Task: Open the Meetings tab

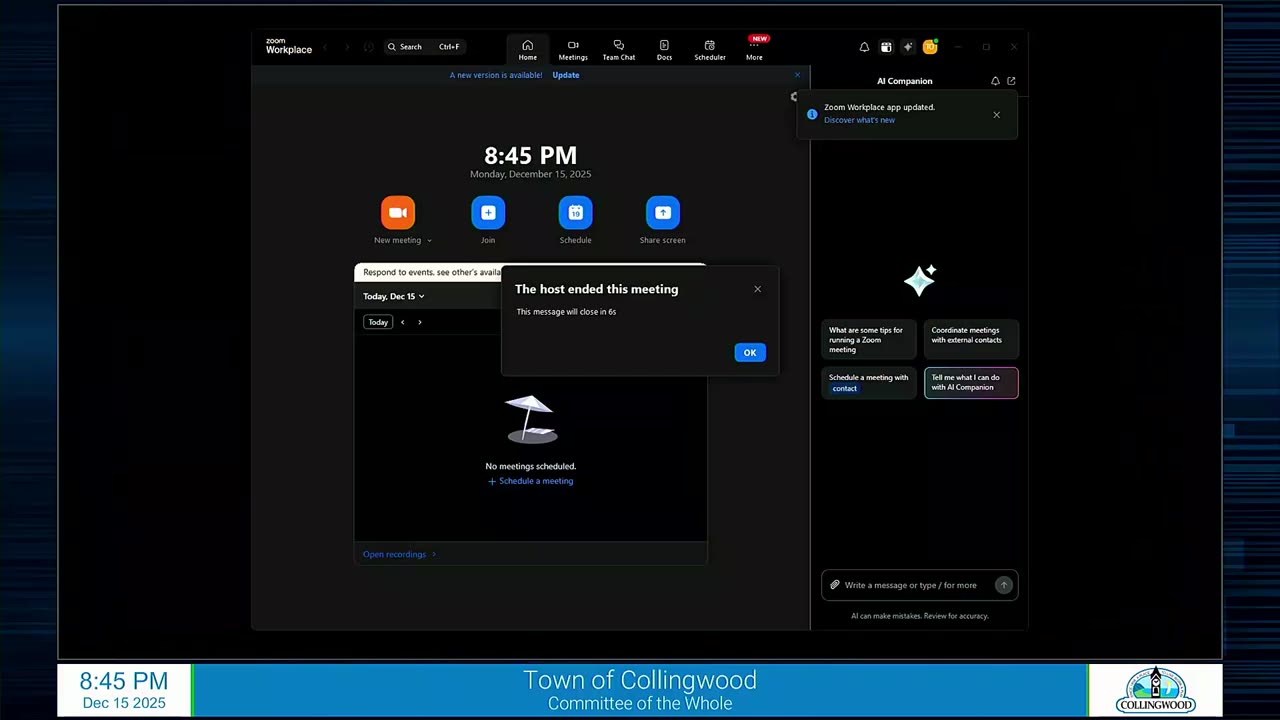Action: [x=573, y=50]
